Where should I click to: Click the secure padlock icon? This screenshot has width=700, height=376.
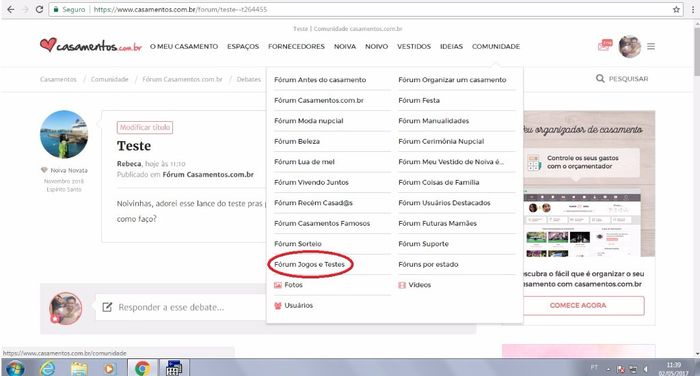[x=56, y=9]
